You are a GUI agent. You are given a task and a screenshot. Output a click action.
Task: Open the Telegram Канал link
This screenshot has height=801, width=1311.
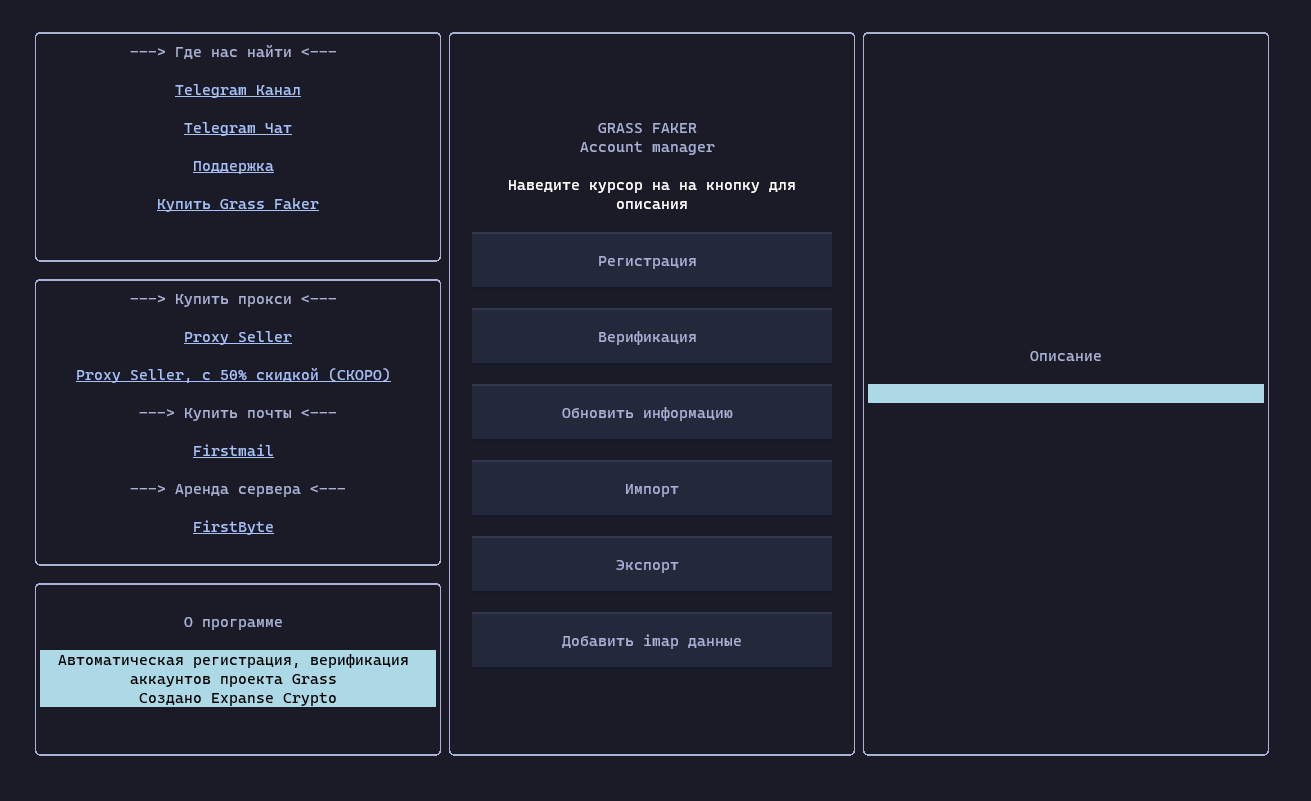click(x=237, y=90)
